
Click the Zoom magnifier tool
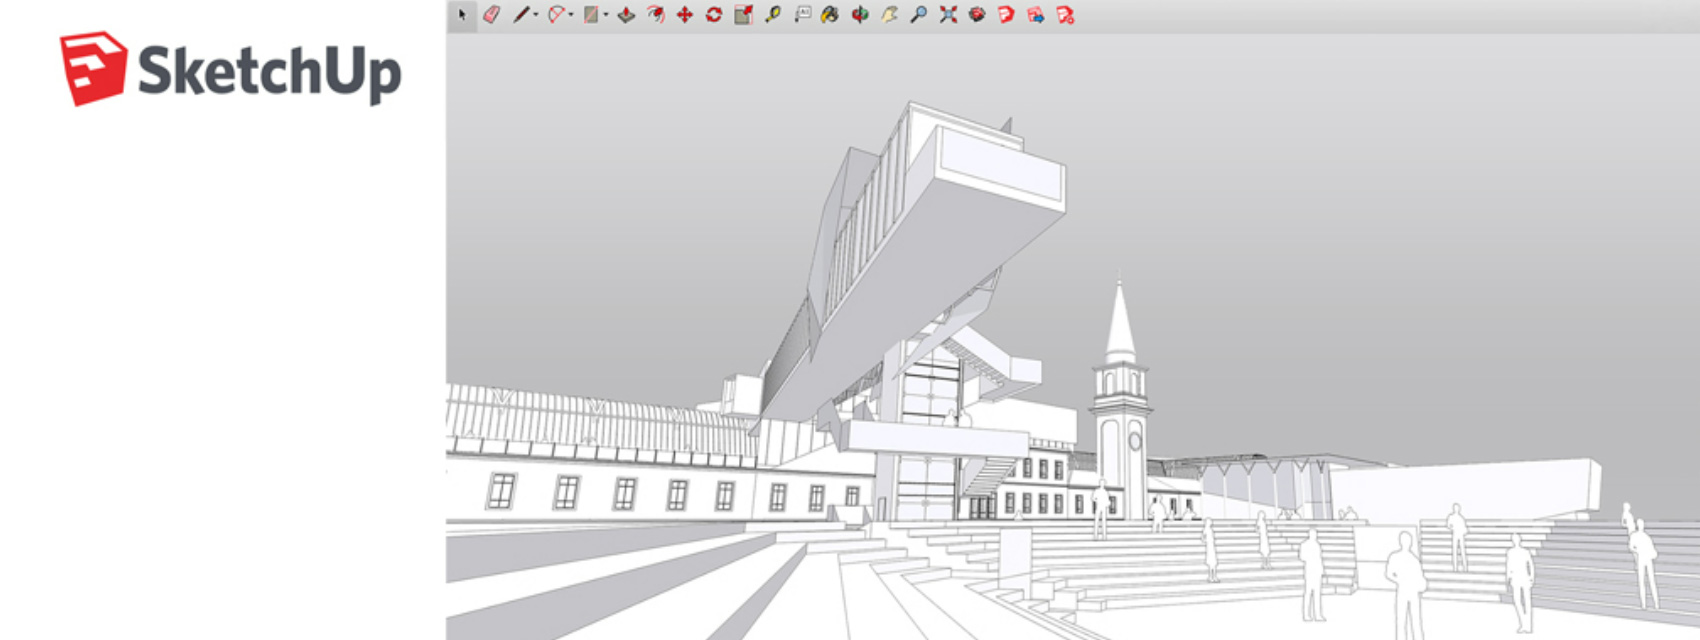pyautogui.click(x=918, y=15)
